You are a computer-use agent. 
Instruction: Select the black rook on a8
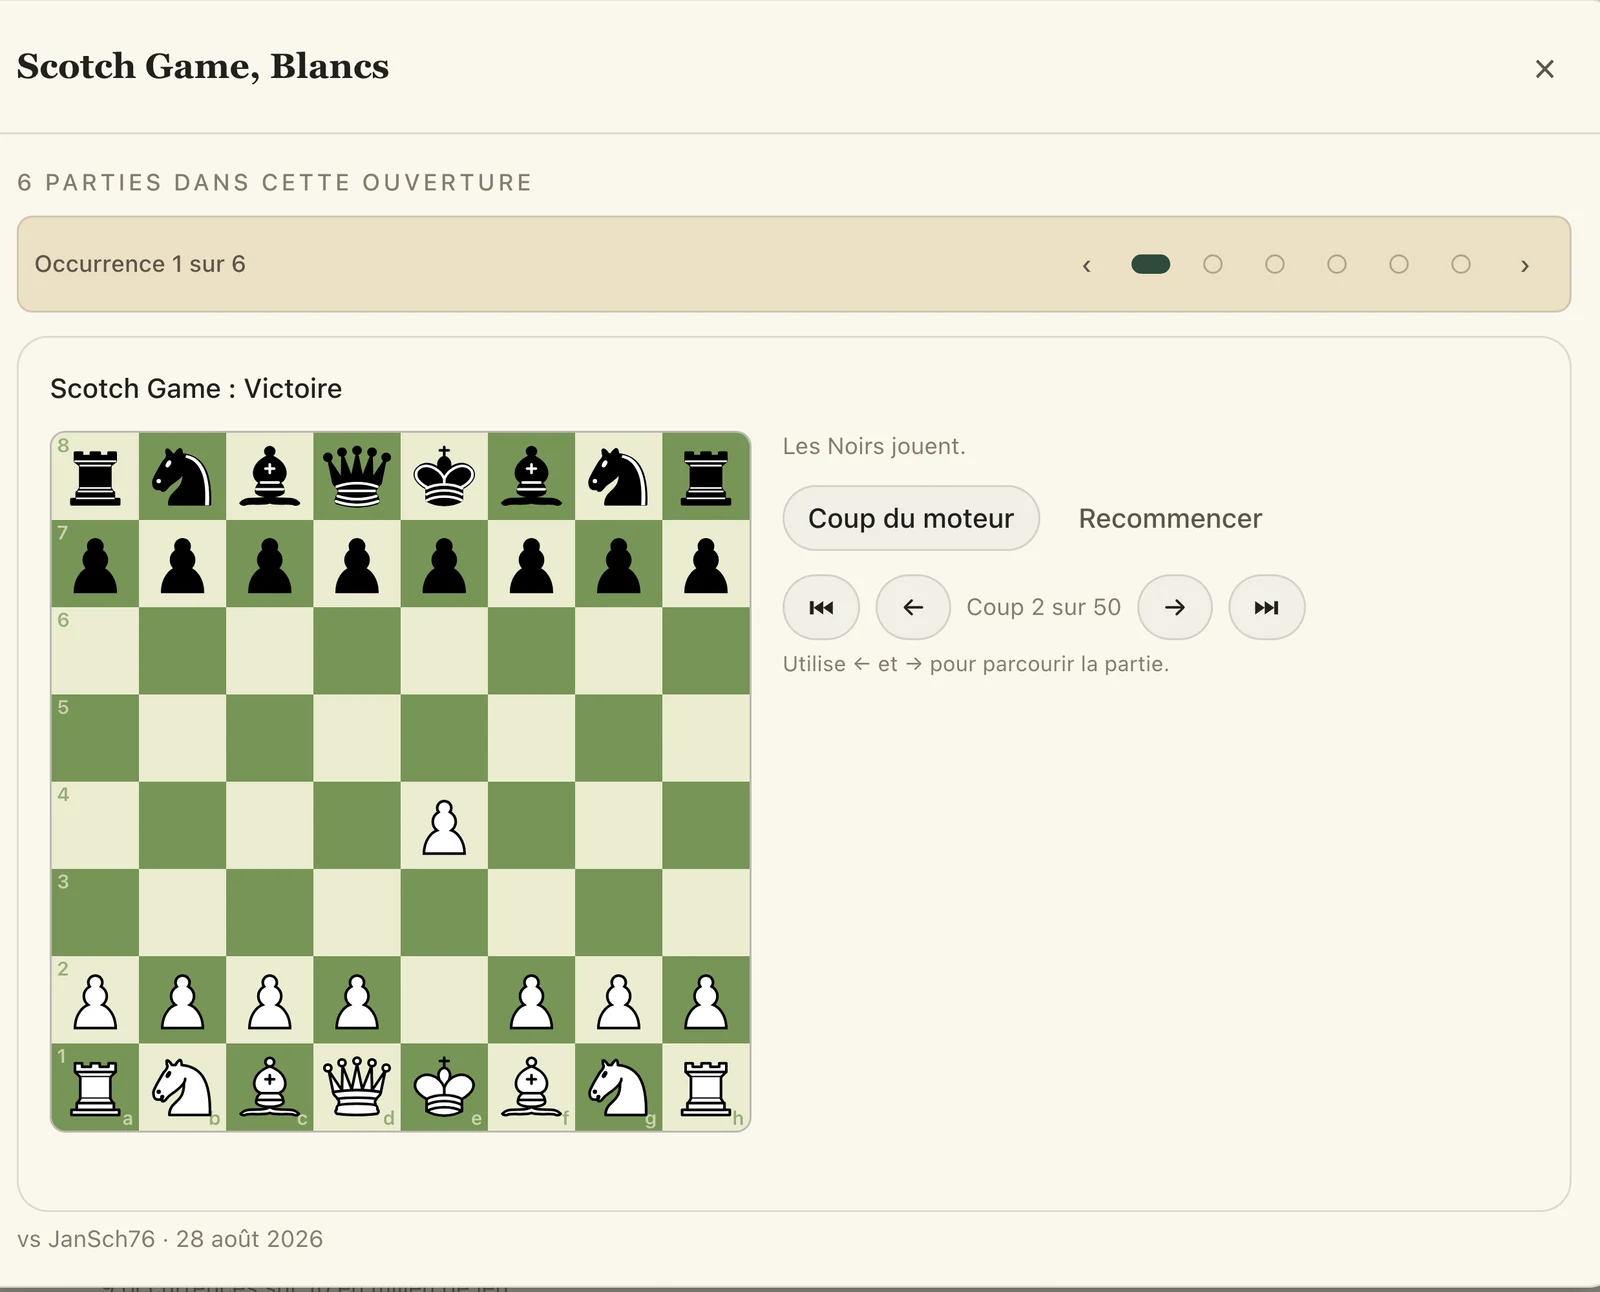pyautogui.click(x=95, y=477)
